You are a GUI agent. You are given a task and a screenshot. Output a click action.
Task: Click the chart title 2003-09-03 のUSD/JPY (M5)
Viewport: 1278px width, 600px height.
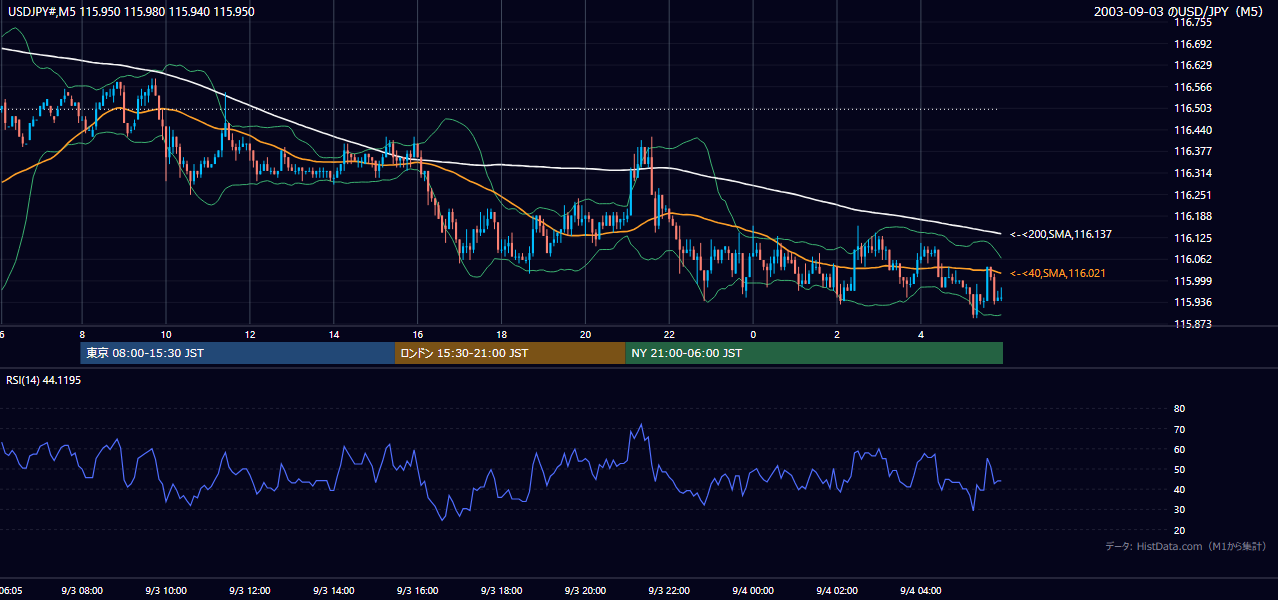1181,12
